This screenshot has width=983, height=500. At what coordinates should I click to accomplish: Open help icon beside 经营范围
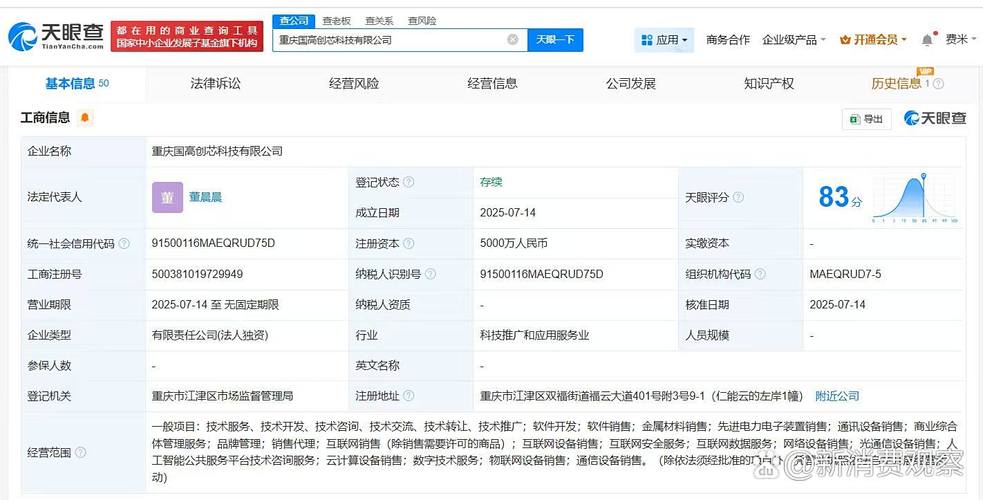coord(80,452)
